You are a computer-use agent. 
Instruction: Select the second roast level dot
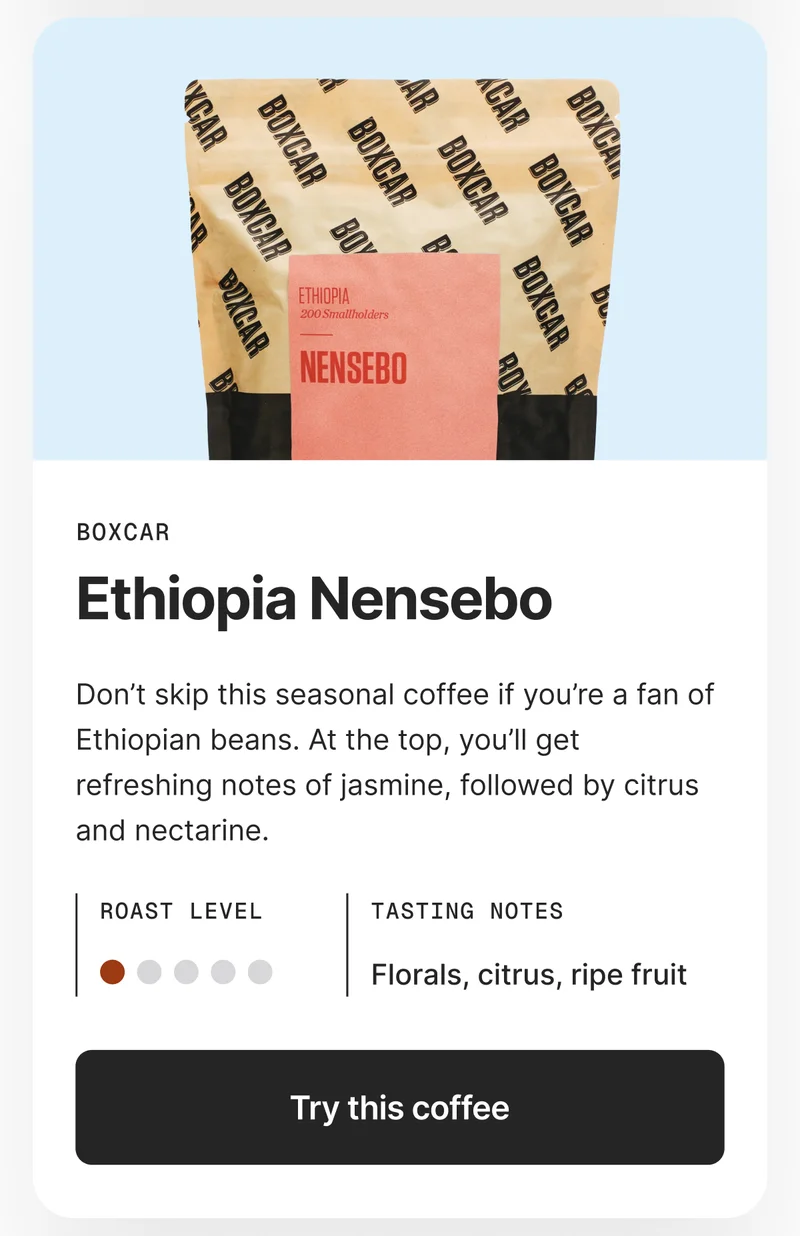[151, 970]
